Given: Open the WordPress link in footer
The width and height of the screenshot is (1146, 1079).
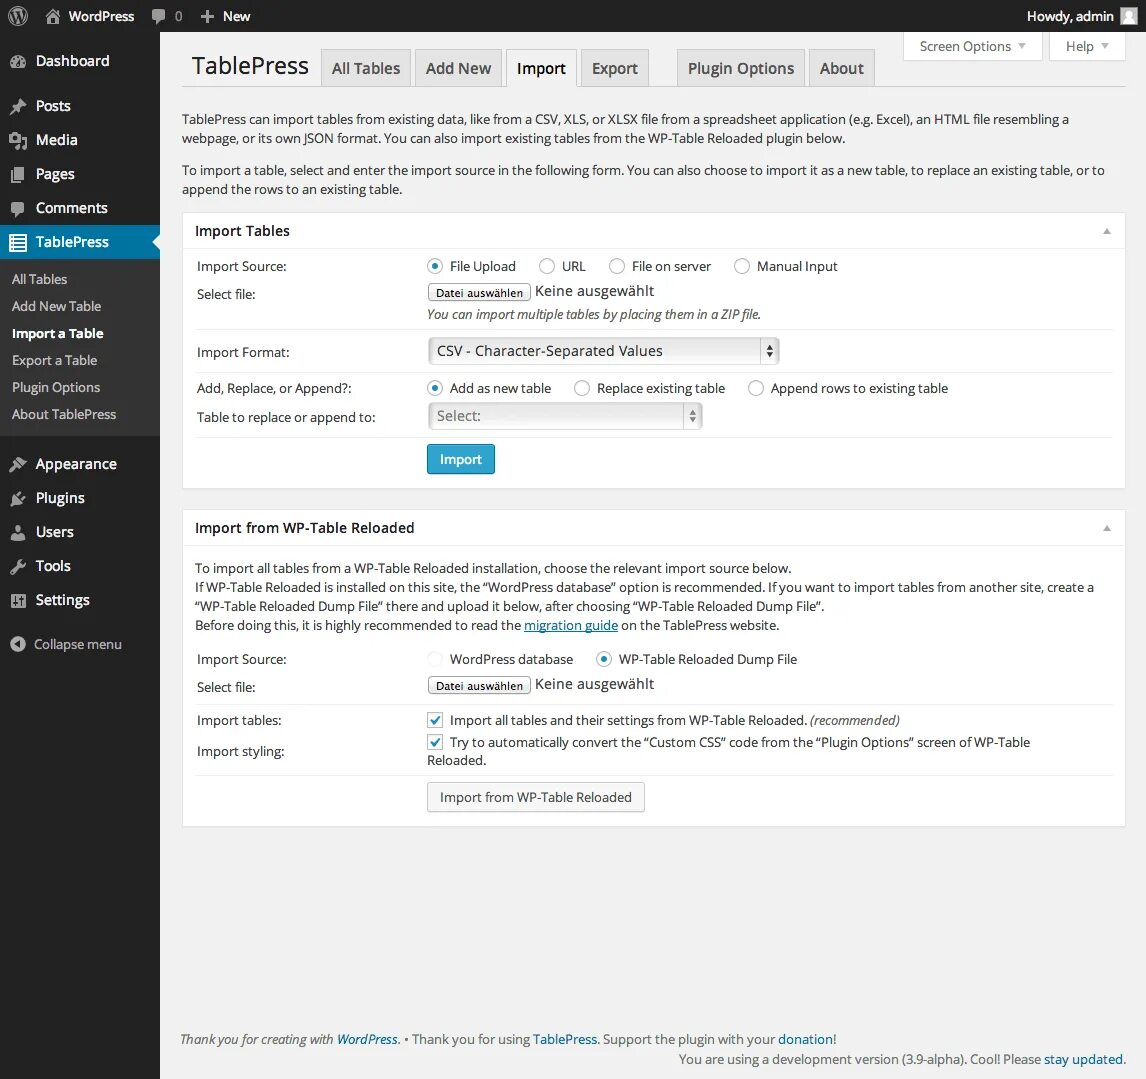Looking at the screenshot, I should point(367,1040).
